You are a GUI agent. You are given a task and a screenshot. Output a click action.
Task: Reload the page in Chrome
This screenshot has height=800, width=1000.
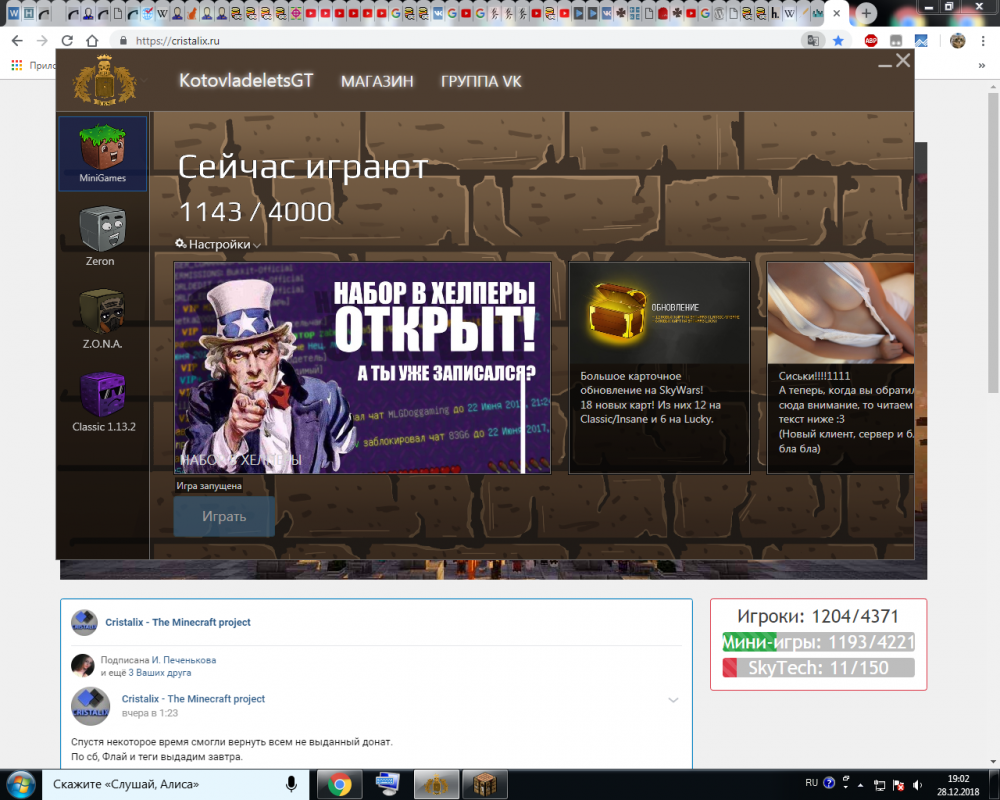(x=67, y=41)
